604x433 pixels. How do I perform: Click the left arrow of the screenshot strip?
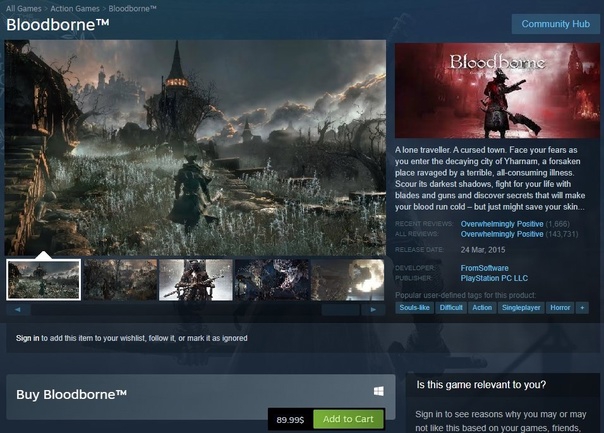[18, 309]
